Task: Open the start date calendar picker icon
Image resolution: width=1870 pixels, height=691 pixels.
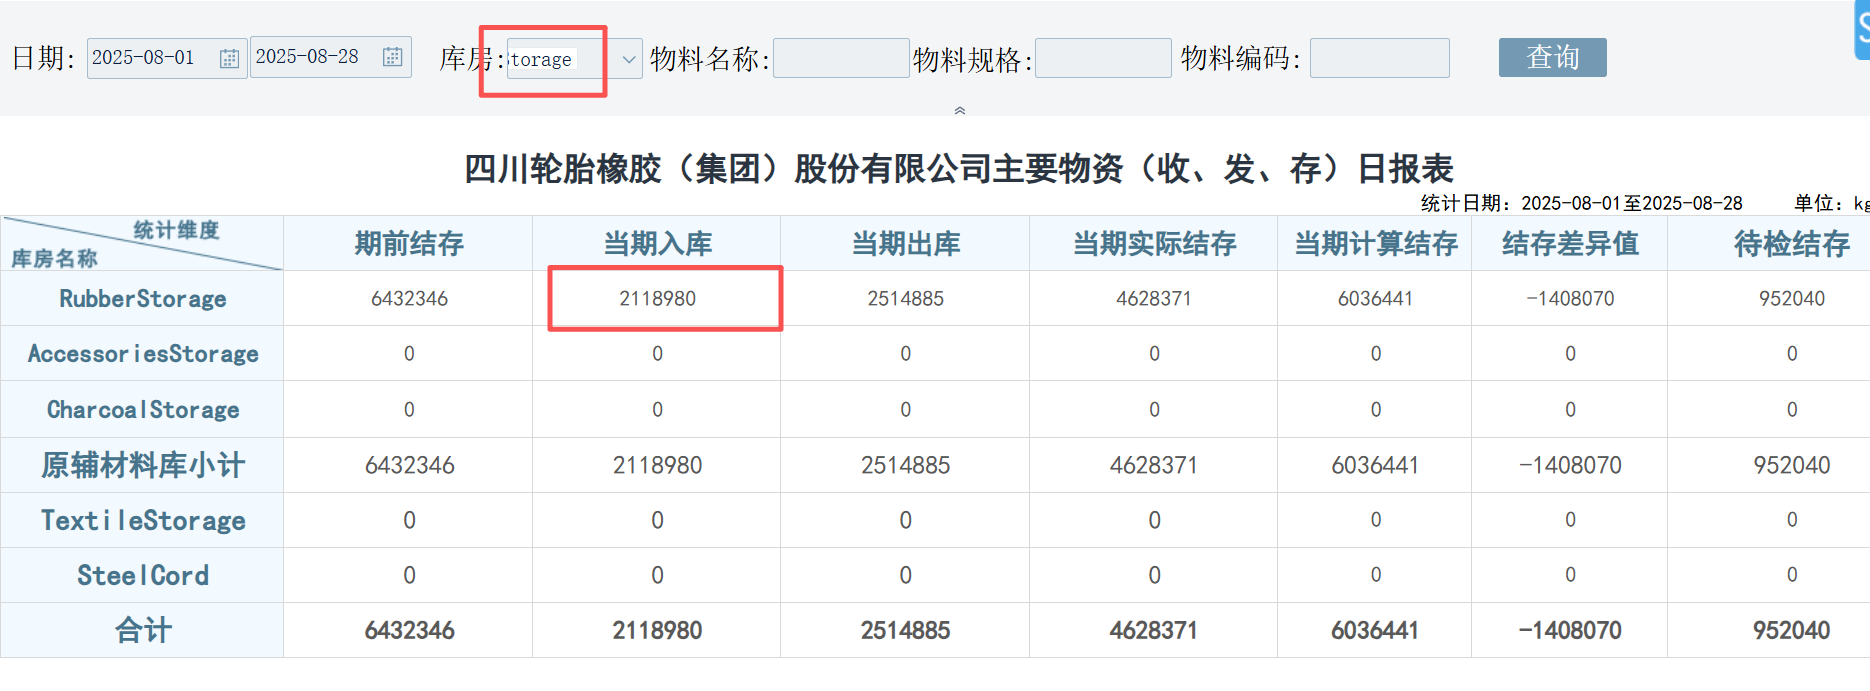Action: coord(229,58)
